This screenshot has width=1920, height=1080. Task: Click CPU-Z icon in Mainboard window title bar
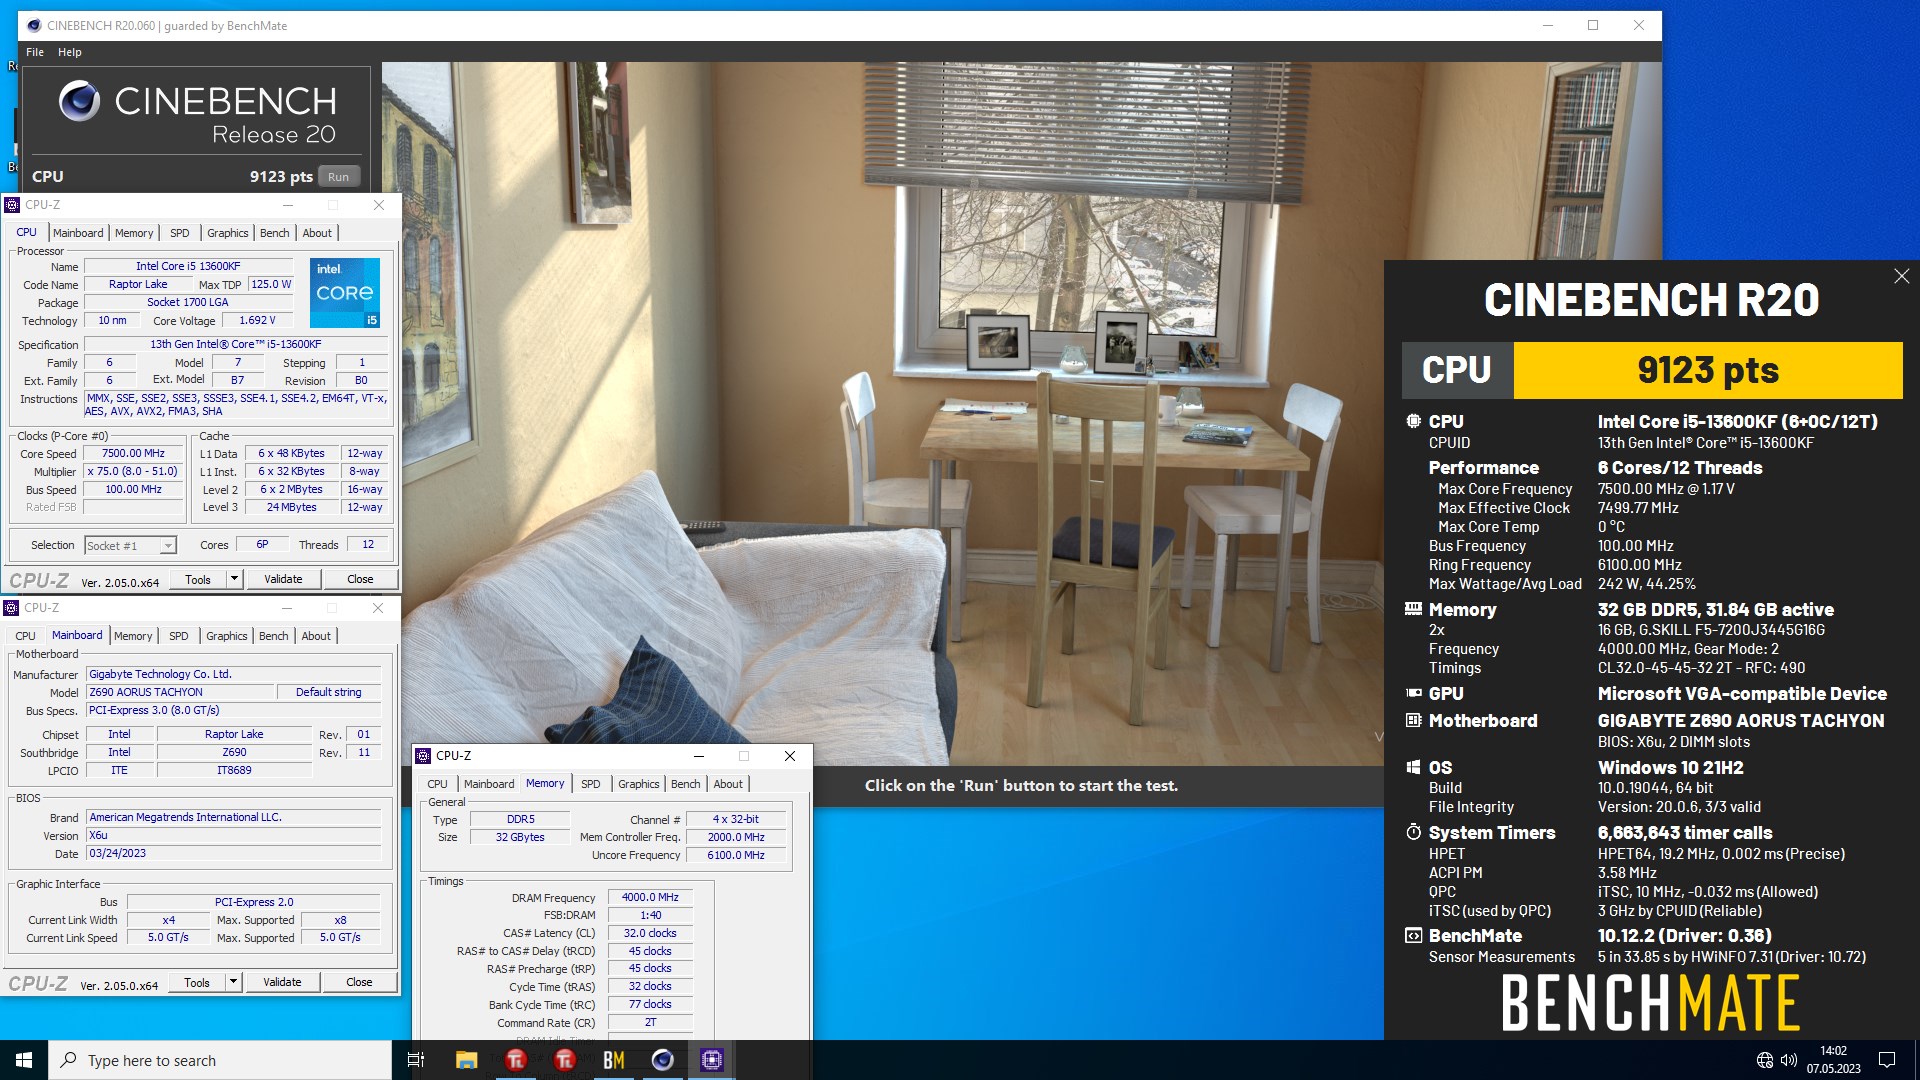point(11,608)
